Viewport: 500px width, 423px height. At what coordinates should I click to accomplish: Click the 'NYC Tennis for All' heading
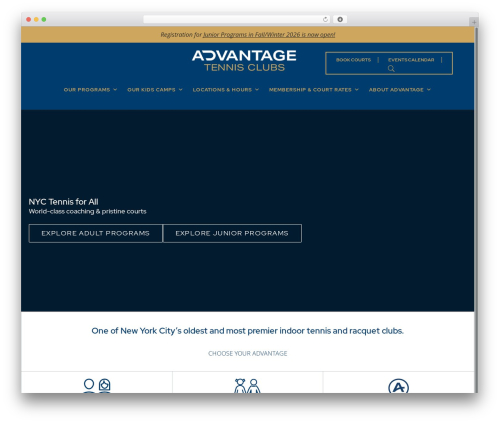63,202
